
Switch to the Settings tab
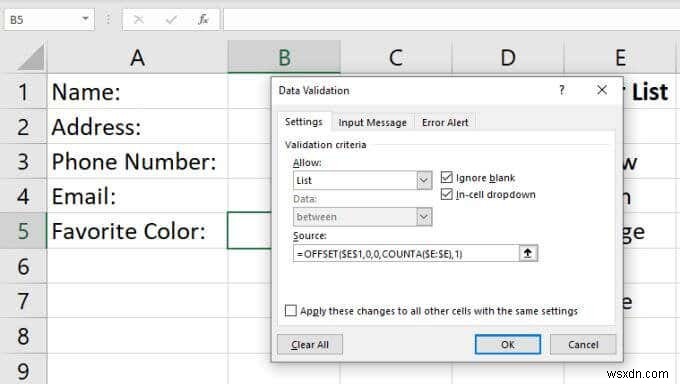point(304,122)
